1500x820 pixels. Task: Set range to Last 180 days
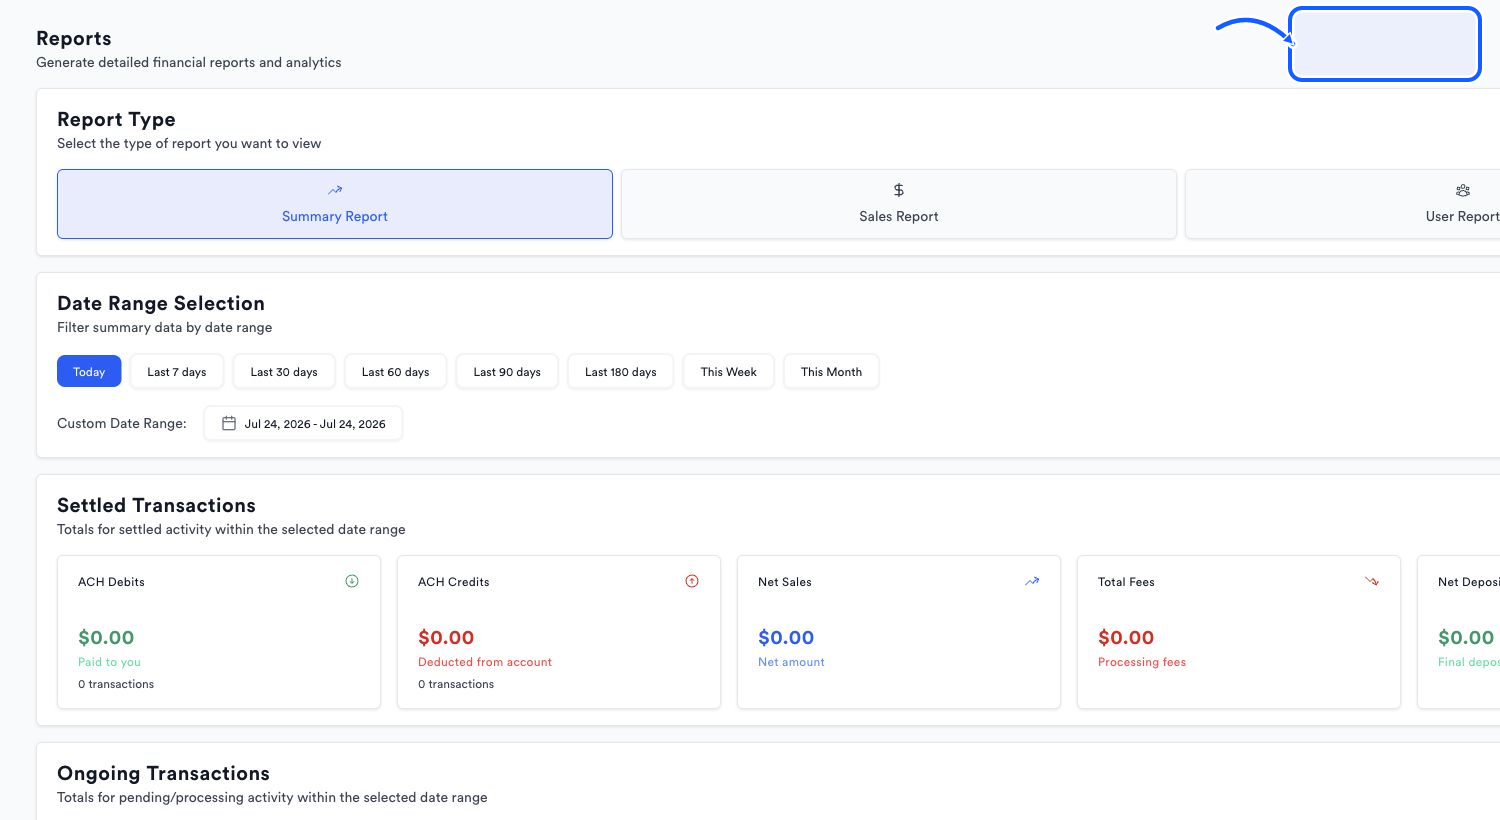click(620, 371)
